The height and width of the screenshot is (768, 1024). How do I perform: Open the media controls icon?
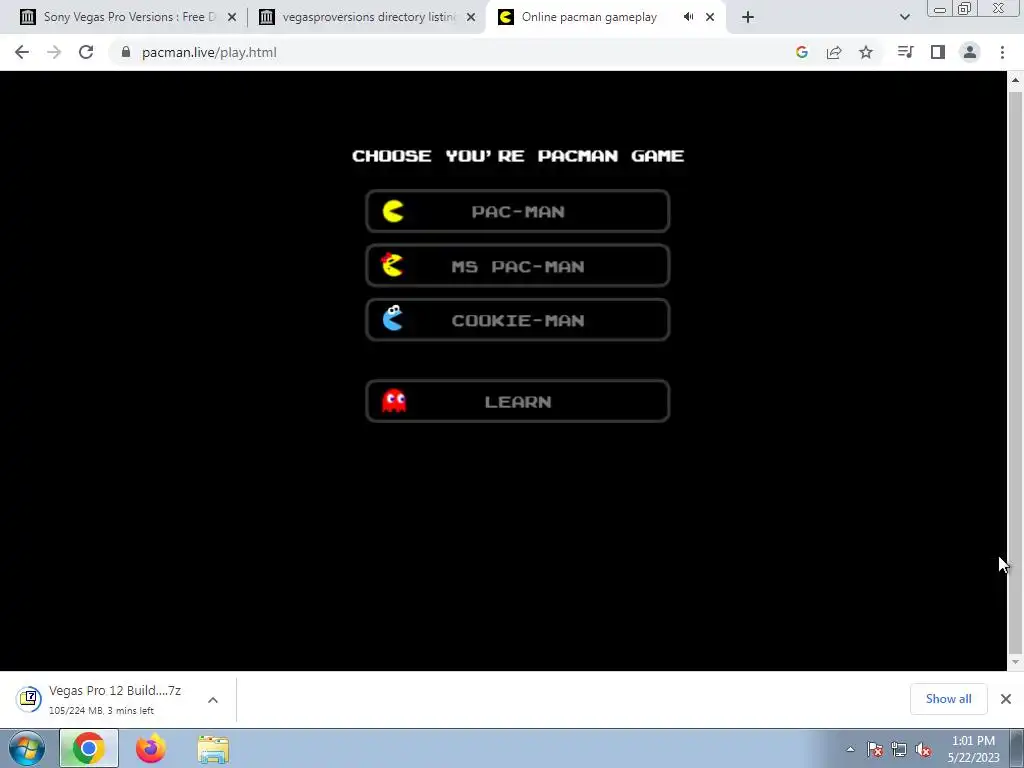click(x=905, y=52)
